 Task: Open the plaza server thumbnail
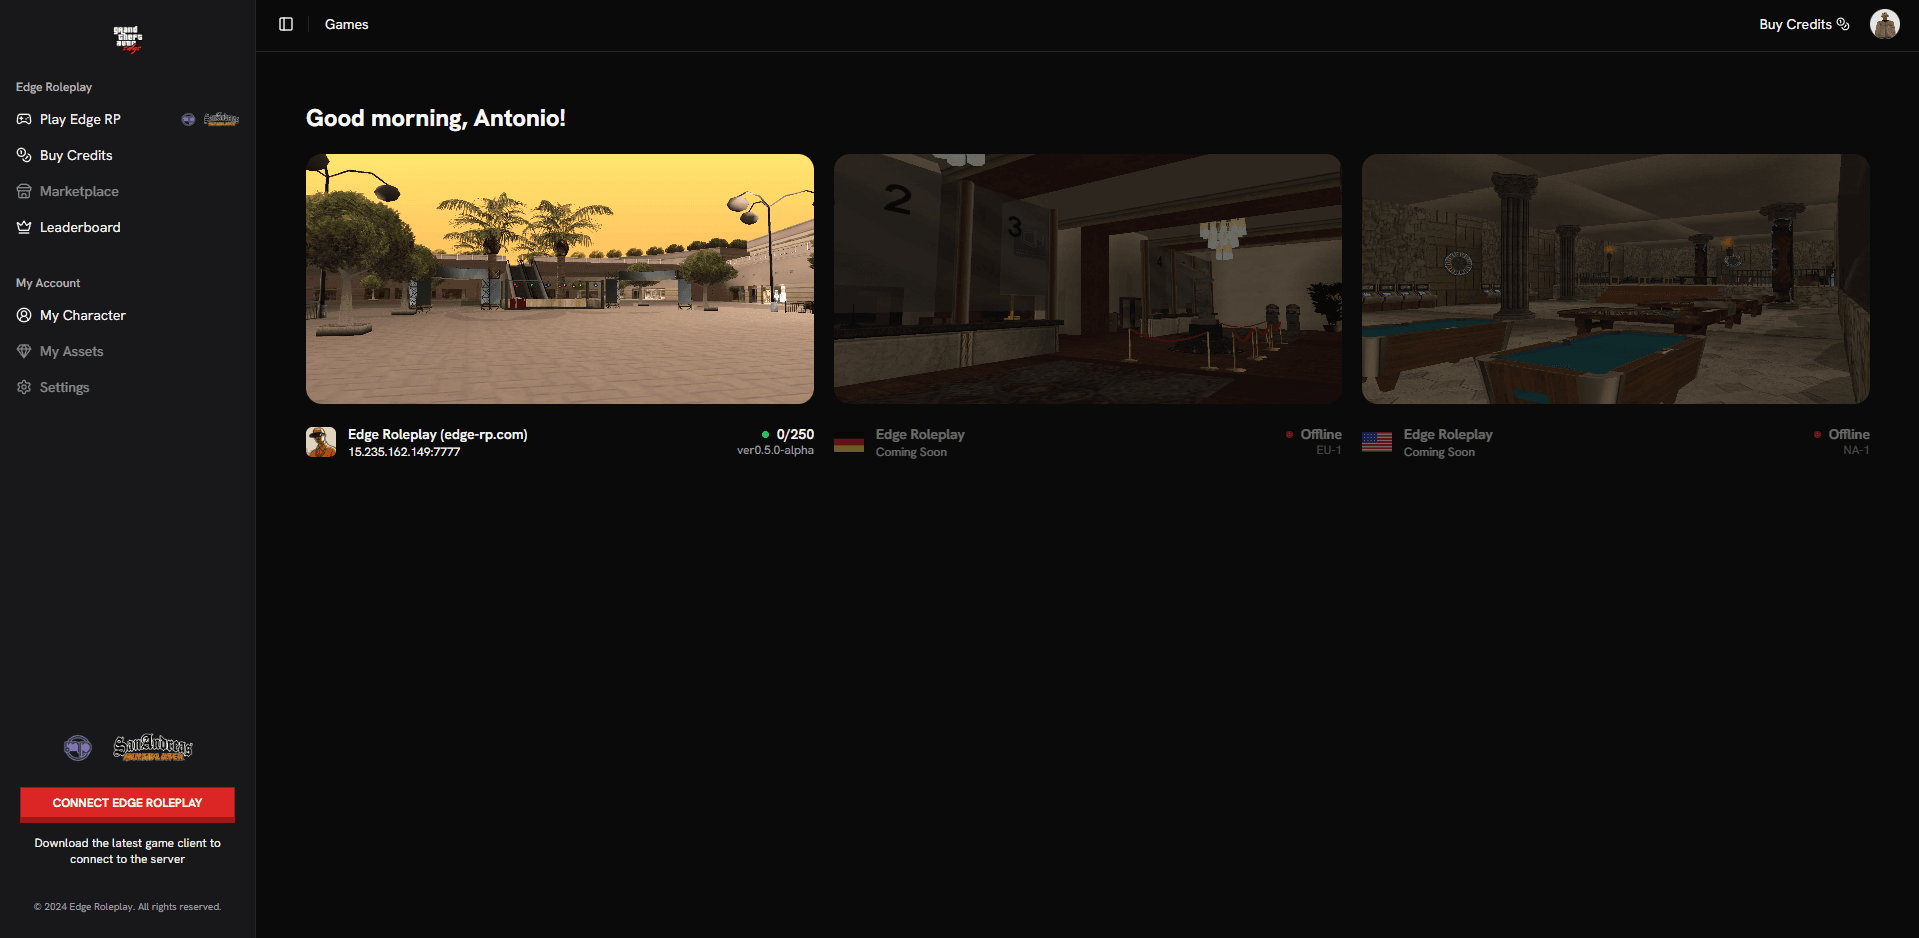click(560, 279)
